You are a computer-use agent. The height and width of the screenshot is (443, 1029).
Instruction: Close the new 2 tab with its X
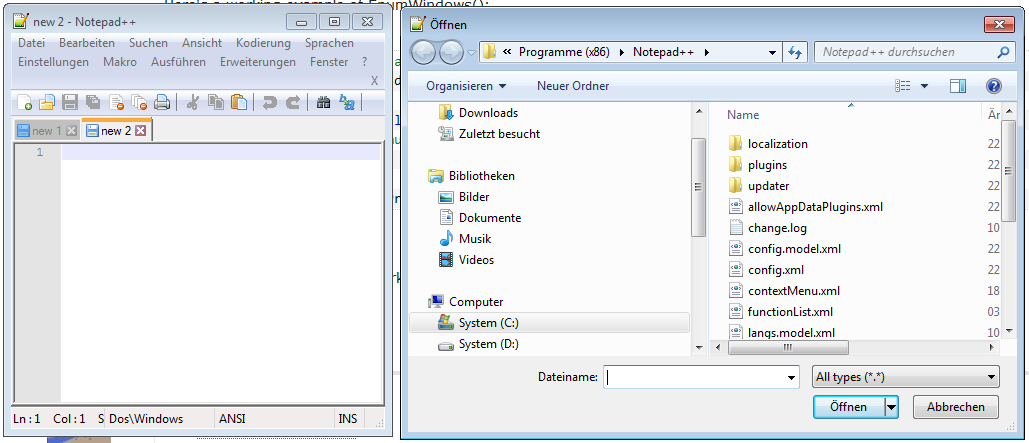coord(140,131)
